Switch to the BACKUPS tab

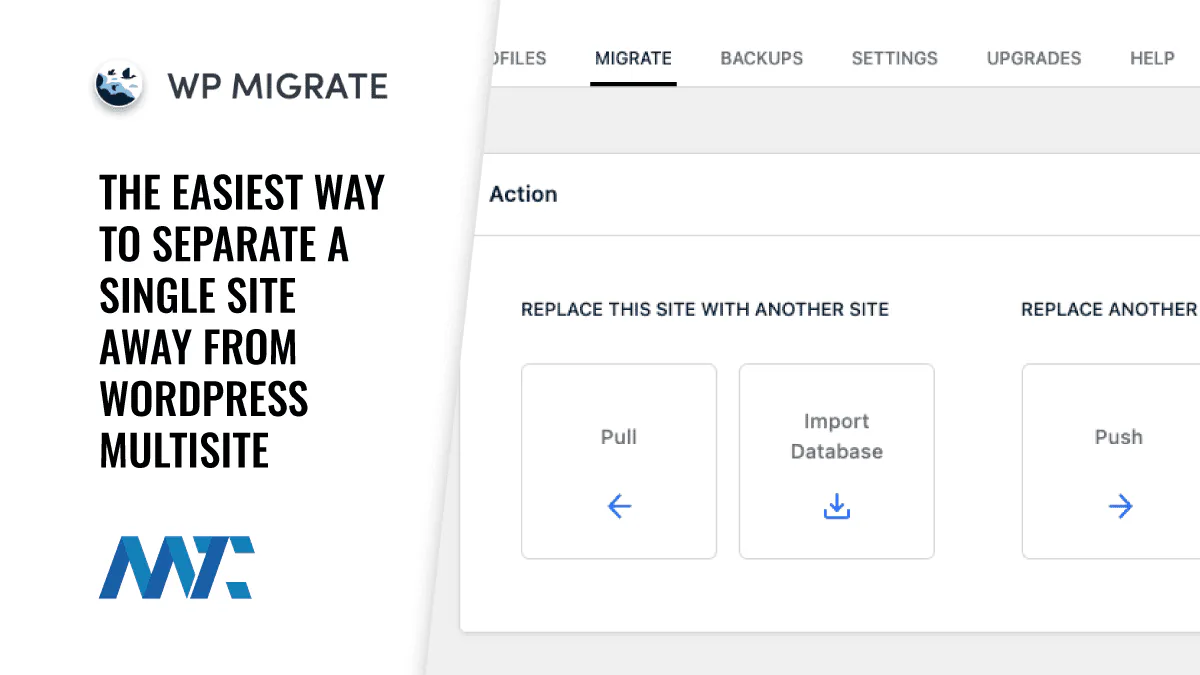(761, 58)
